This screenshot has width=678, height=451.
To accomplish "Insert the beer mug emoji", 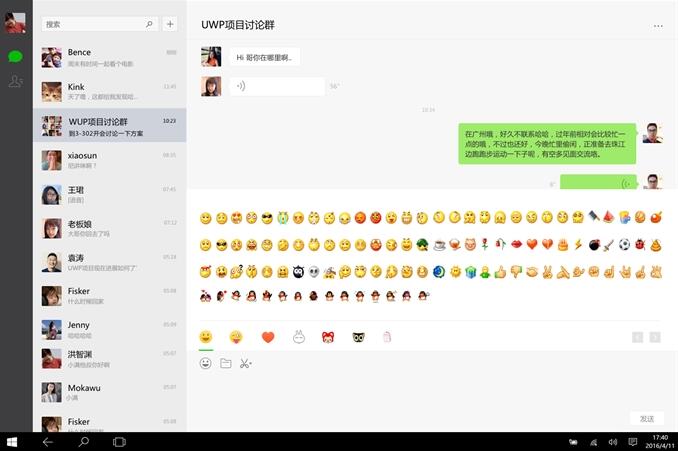I will coord(624,217).
